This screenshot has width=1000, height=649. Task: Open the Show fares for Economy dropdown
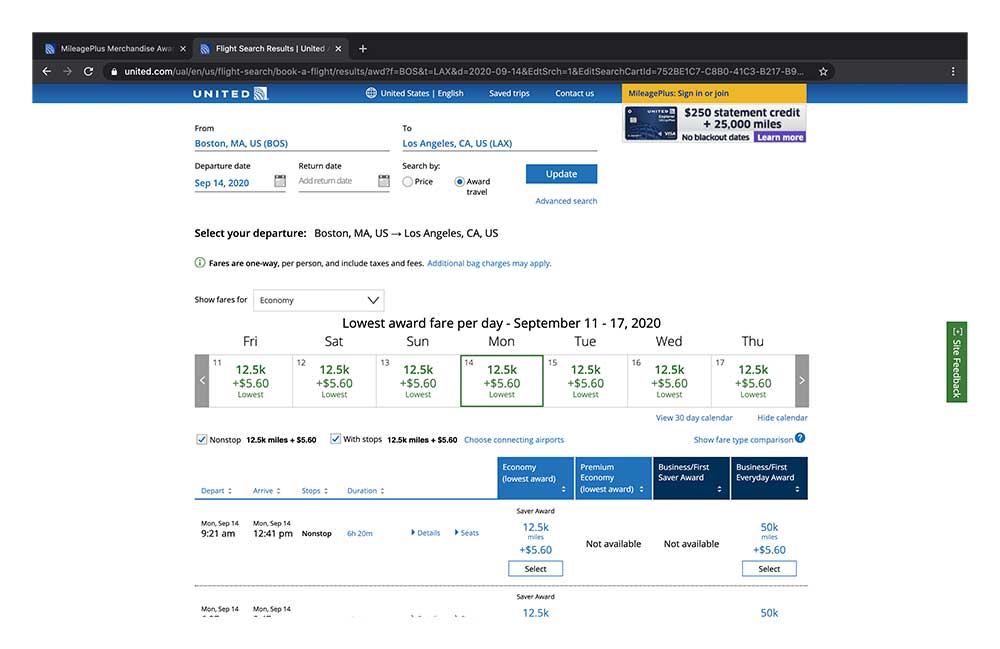pos(318,300)
